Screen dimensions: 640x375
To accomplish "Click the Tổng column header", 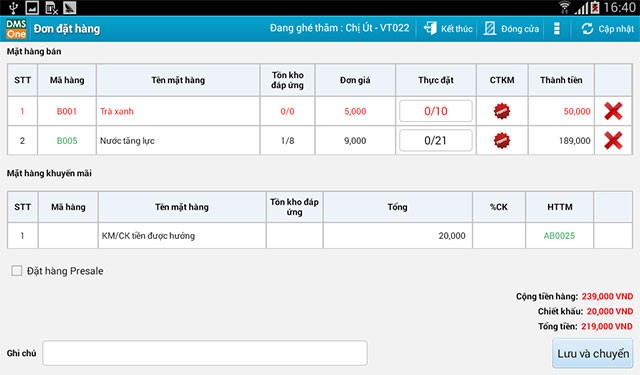I will coord(397,207).
